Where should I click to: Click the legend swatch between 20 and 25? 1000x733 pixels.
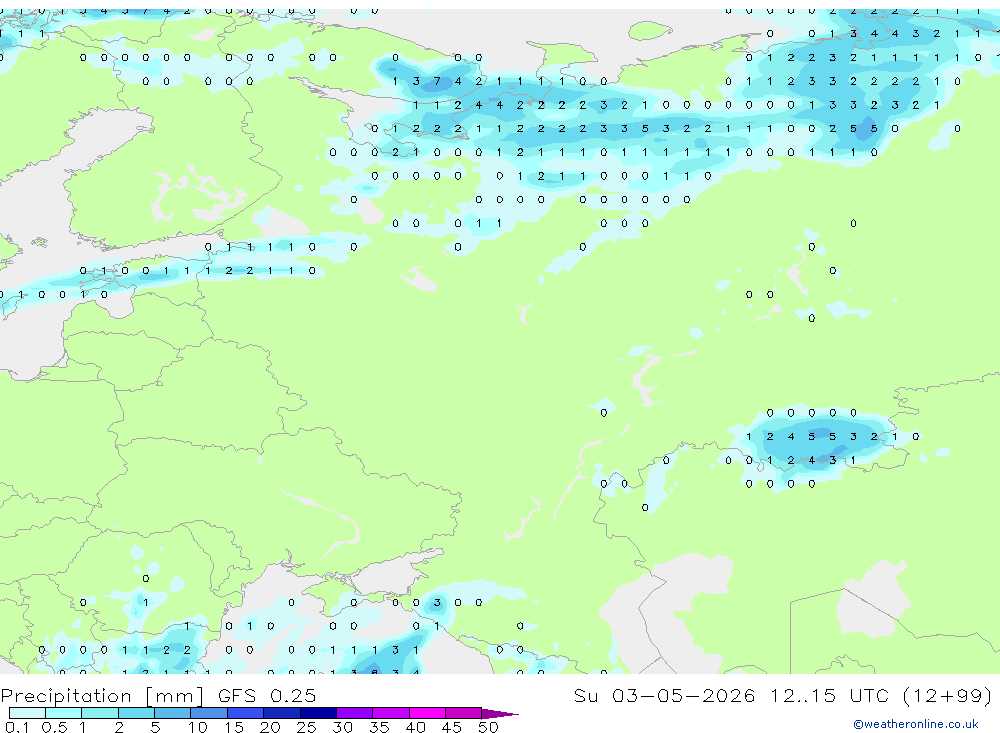[282, 713]
